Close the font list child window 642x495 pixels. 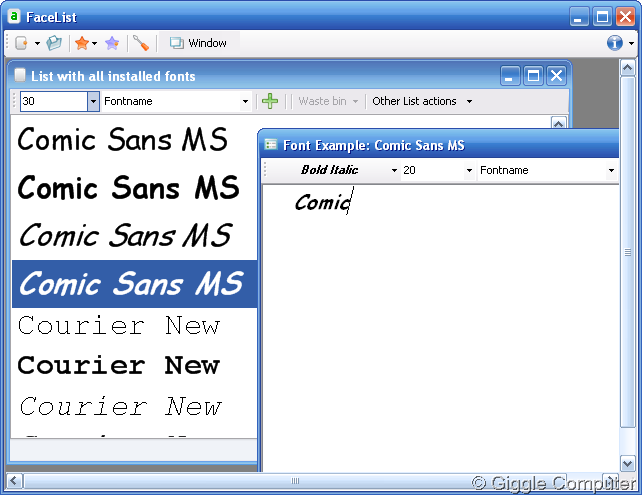click(556, 76)
